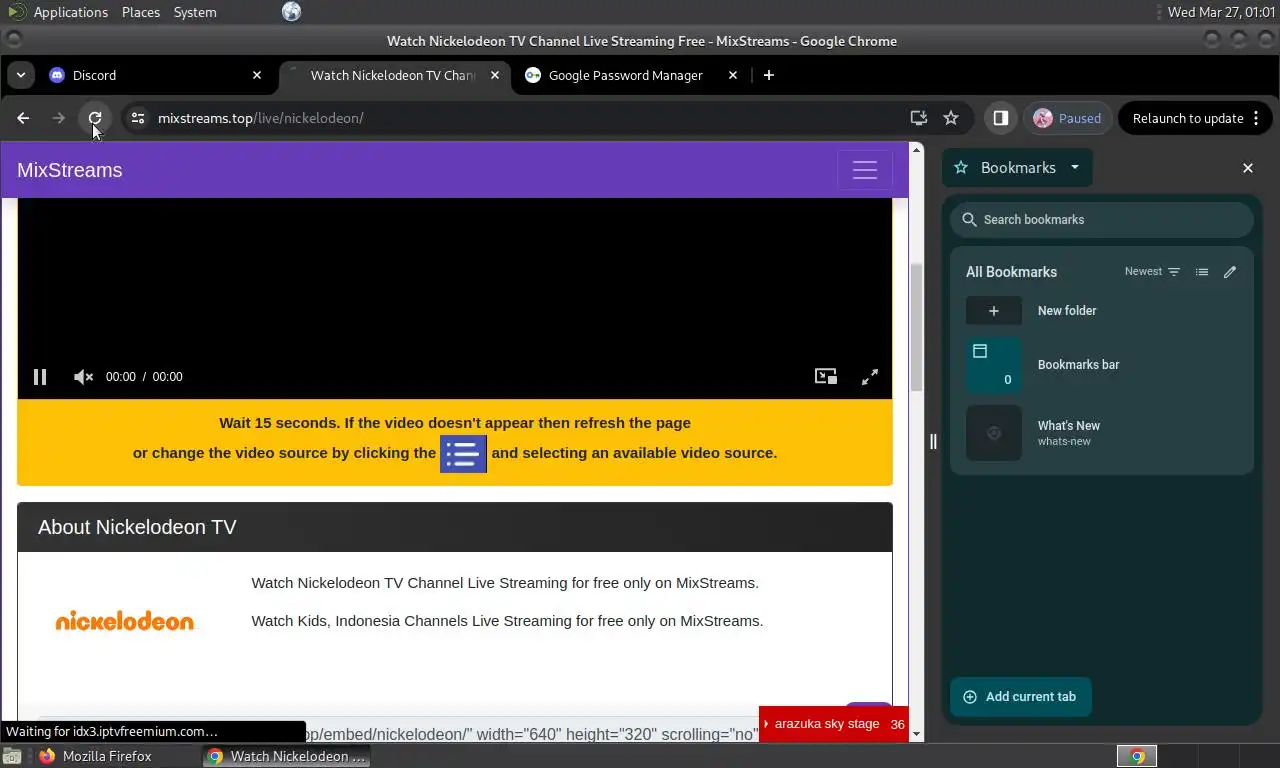Switch to Mozilla Firefox in taskbar
This screenshot has height=768, width=1280.
pos(96,756)
